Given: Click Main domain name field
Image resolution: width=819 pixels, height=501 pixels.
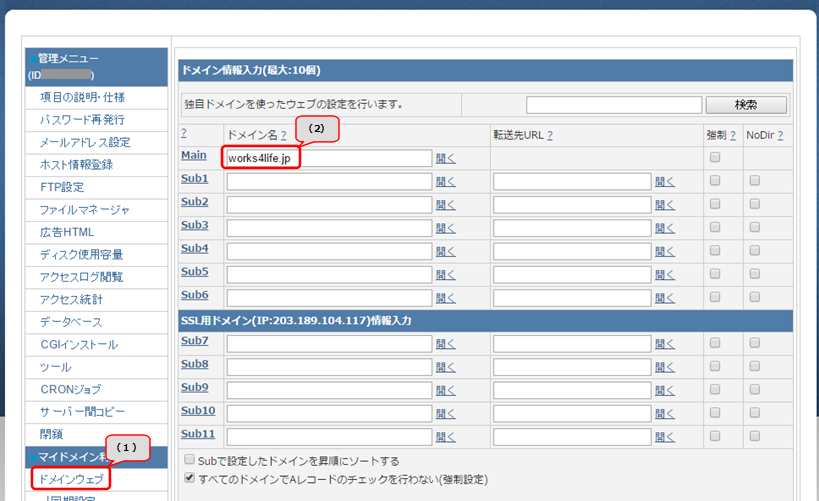Looking at the screenshot, I should [x=329, y=158].
